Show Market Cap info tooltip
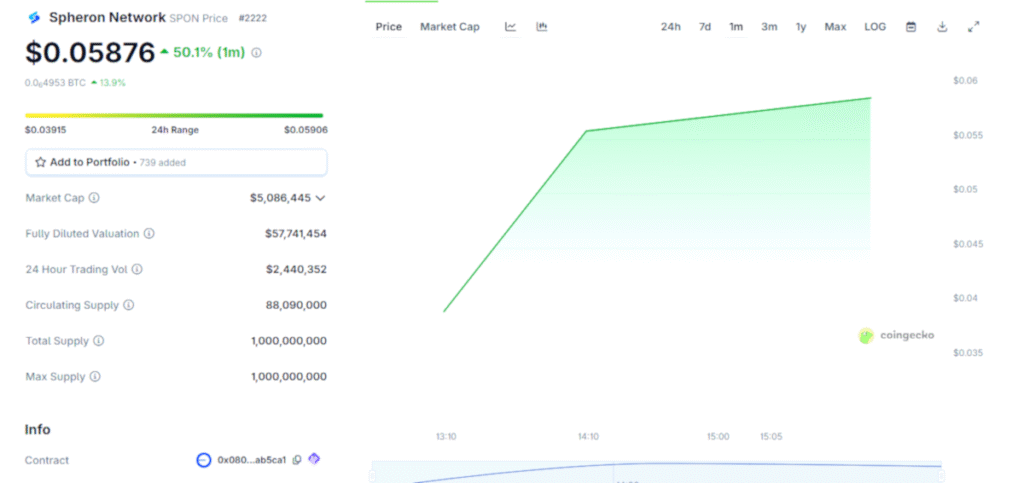The width and height of the screenshot is (1024, 483). pyautogui.click(x=94, y=198)
